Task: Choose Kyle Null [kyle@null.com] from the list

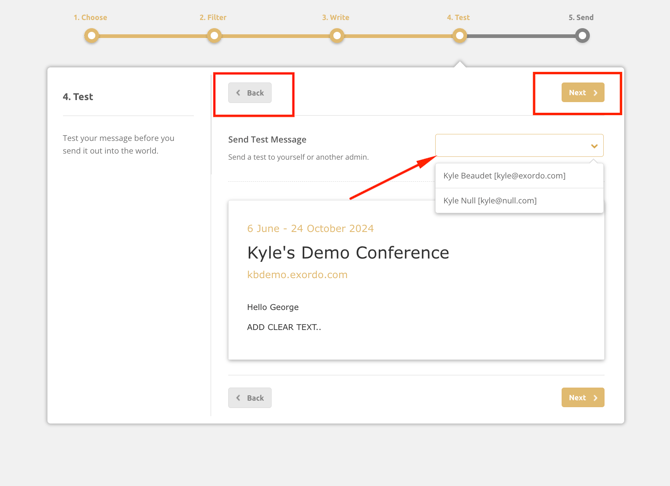Action: [x=491, y=201]
